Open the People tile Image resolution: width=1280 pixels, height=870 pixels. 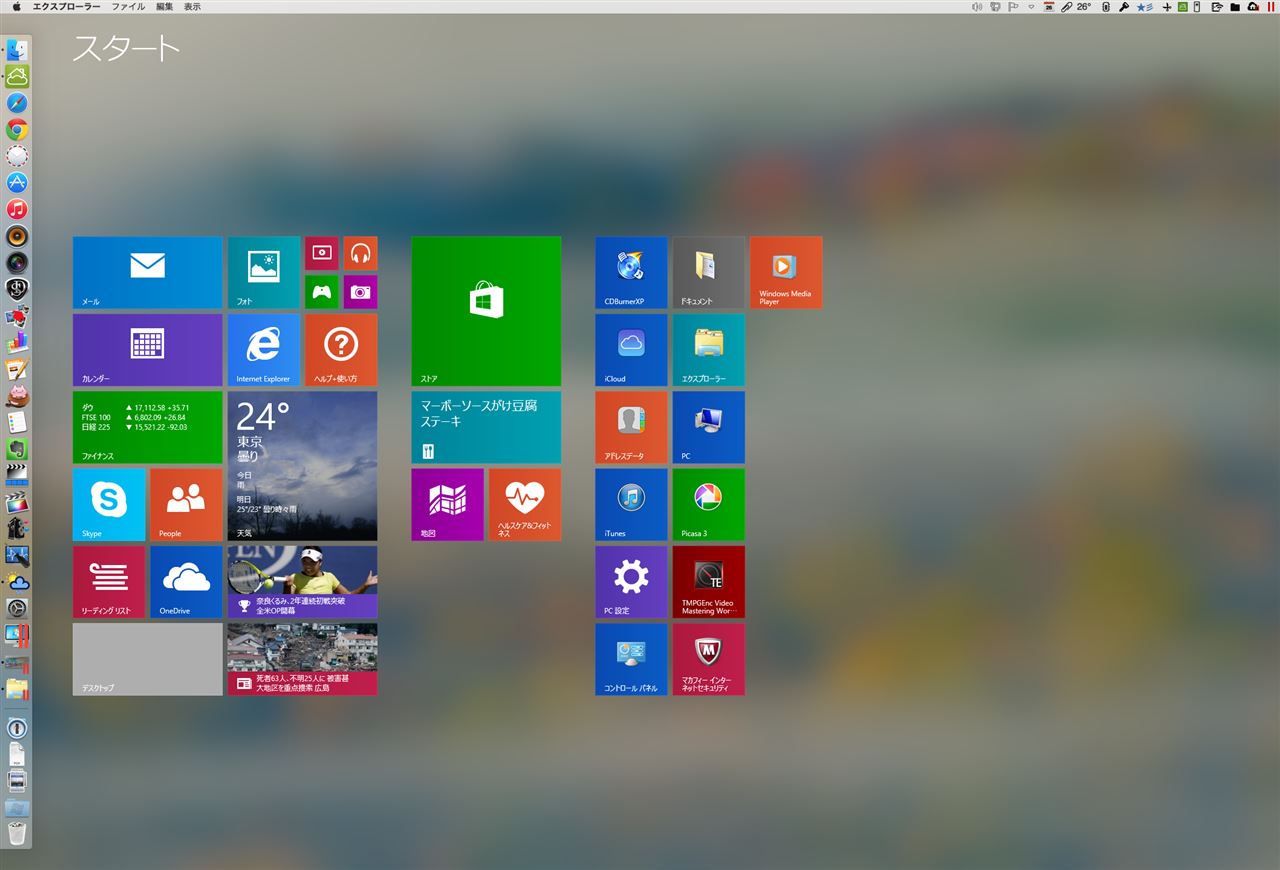click(x=186, y=505)
